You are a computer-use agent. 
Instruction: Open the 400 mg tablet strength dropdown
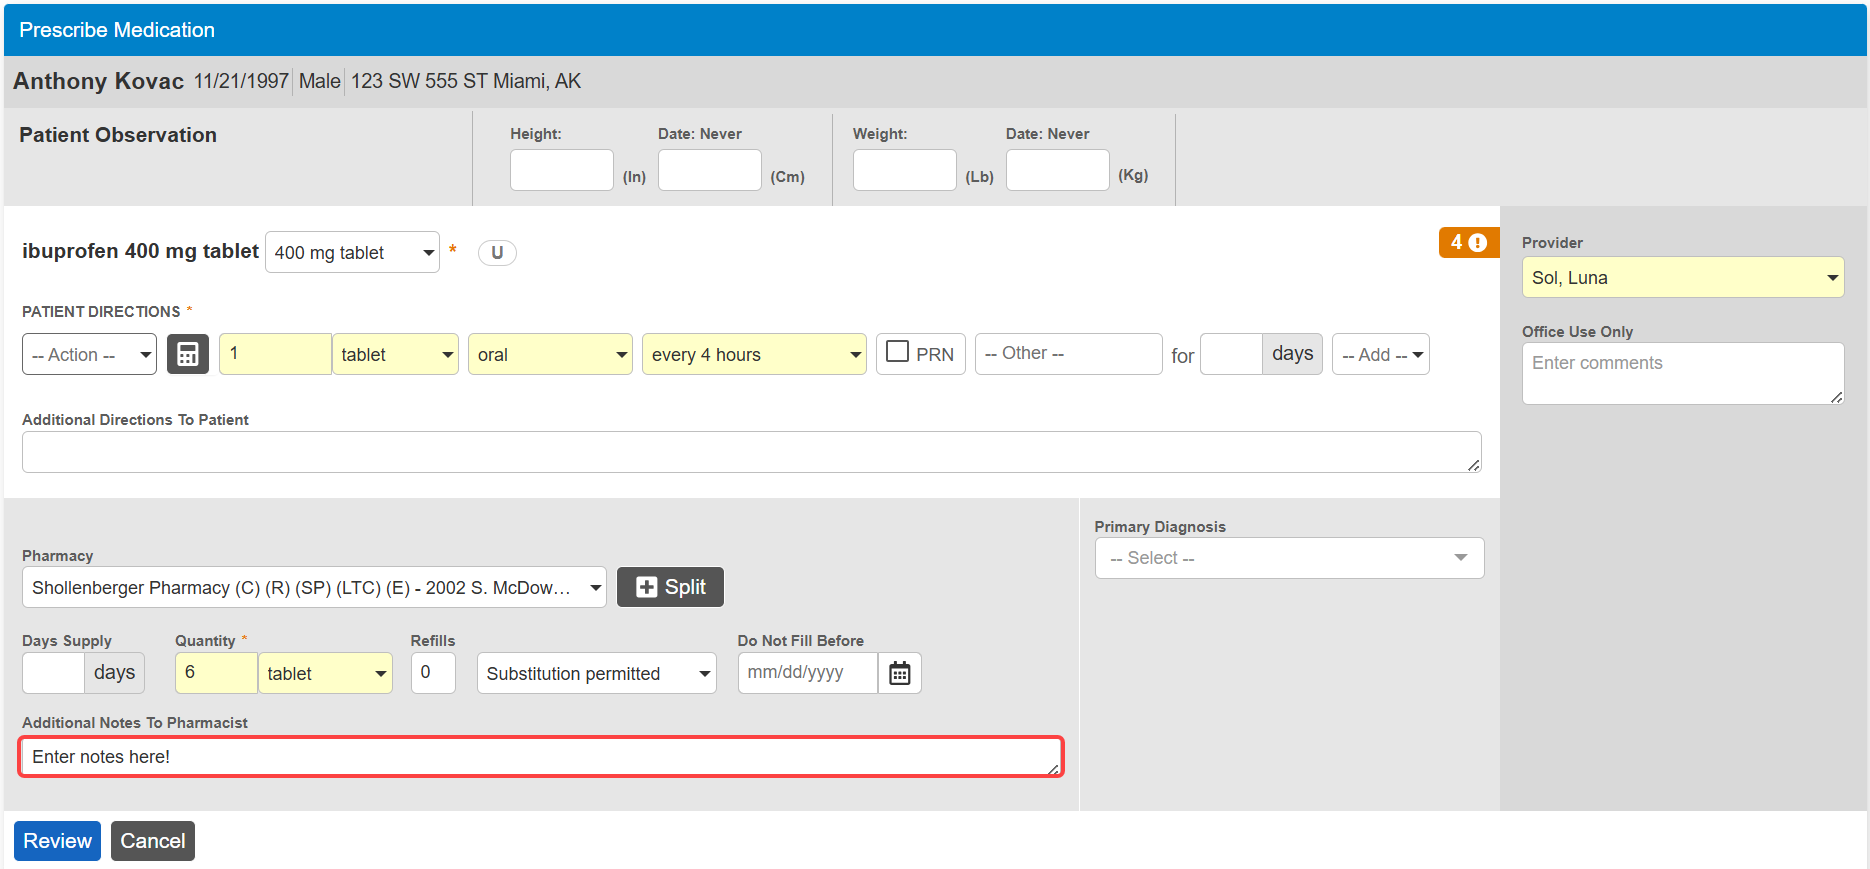[x=352, y=253]
